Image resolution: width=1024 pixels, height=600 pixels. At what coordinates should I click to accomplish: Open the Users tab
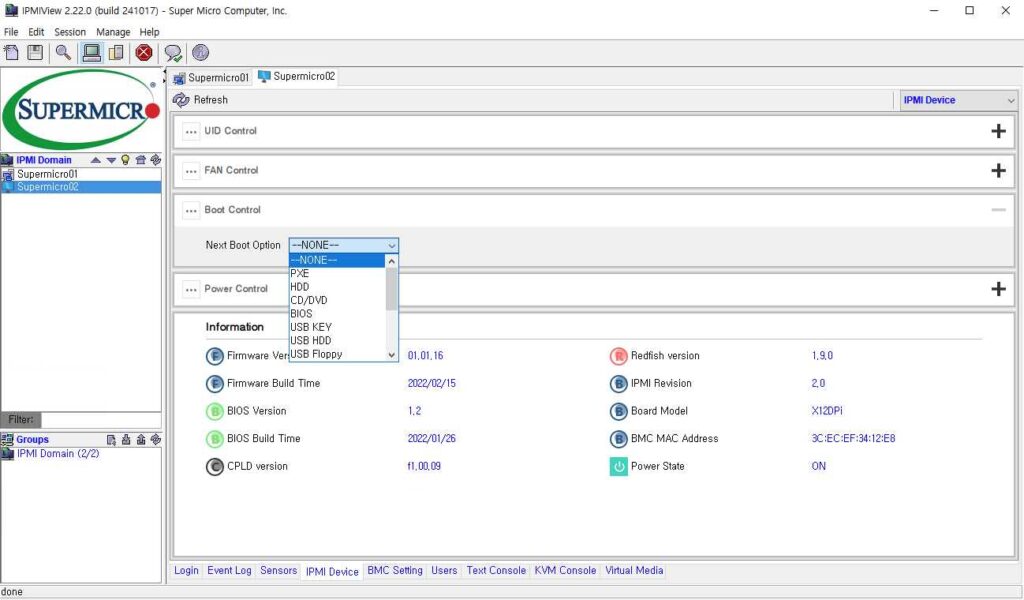tap(444, 571)
